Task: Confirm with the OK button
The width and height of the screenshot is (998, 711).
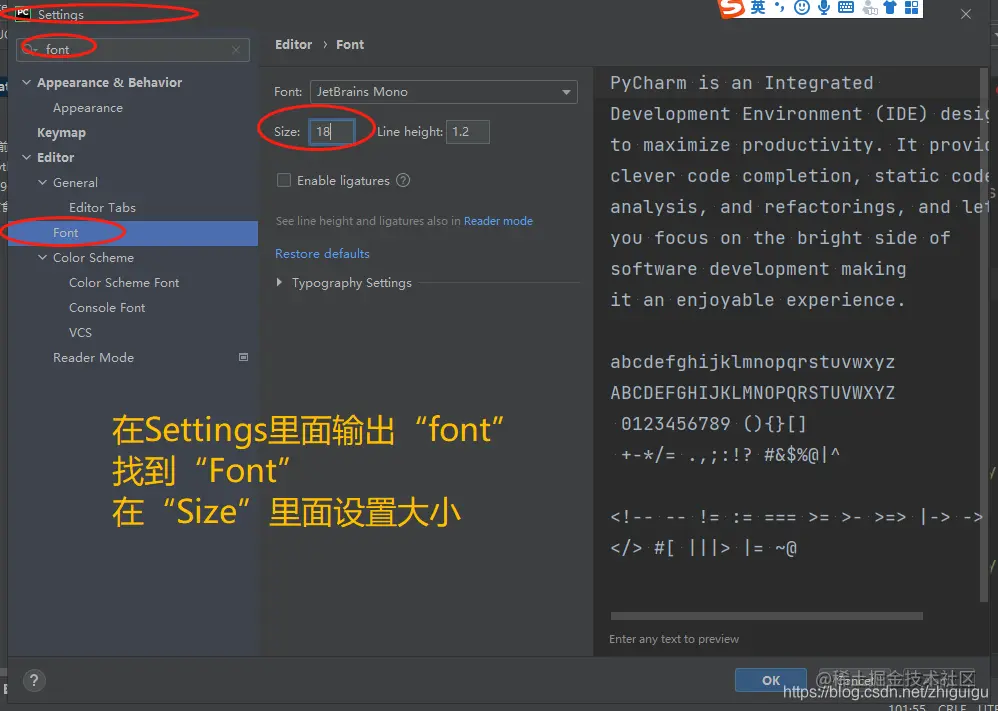Action: (771, 680)
